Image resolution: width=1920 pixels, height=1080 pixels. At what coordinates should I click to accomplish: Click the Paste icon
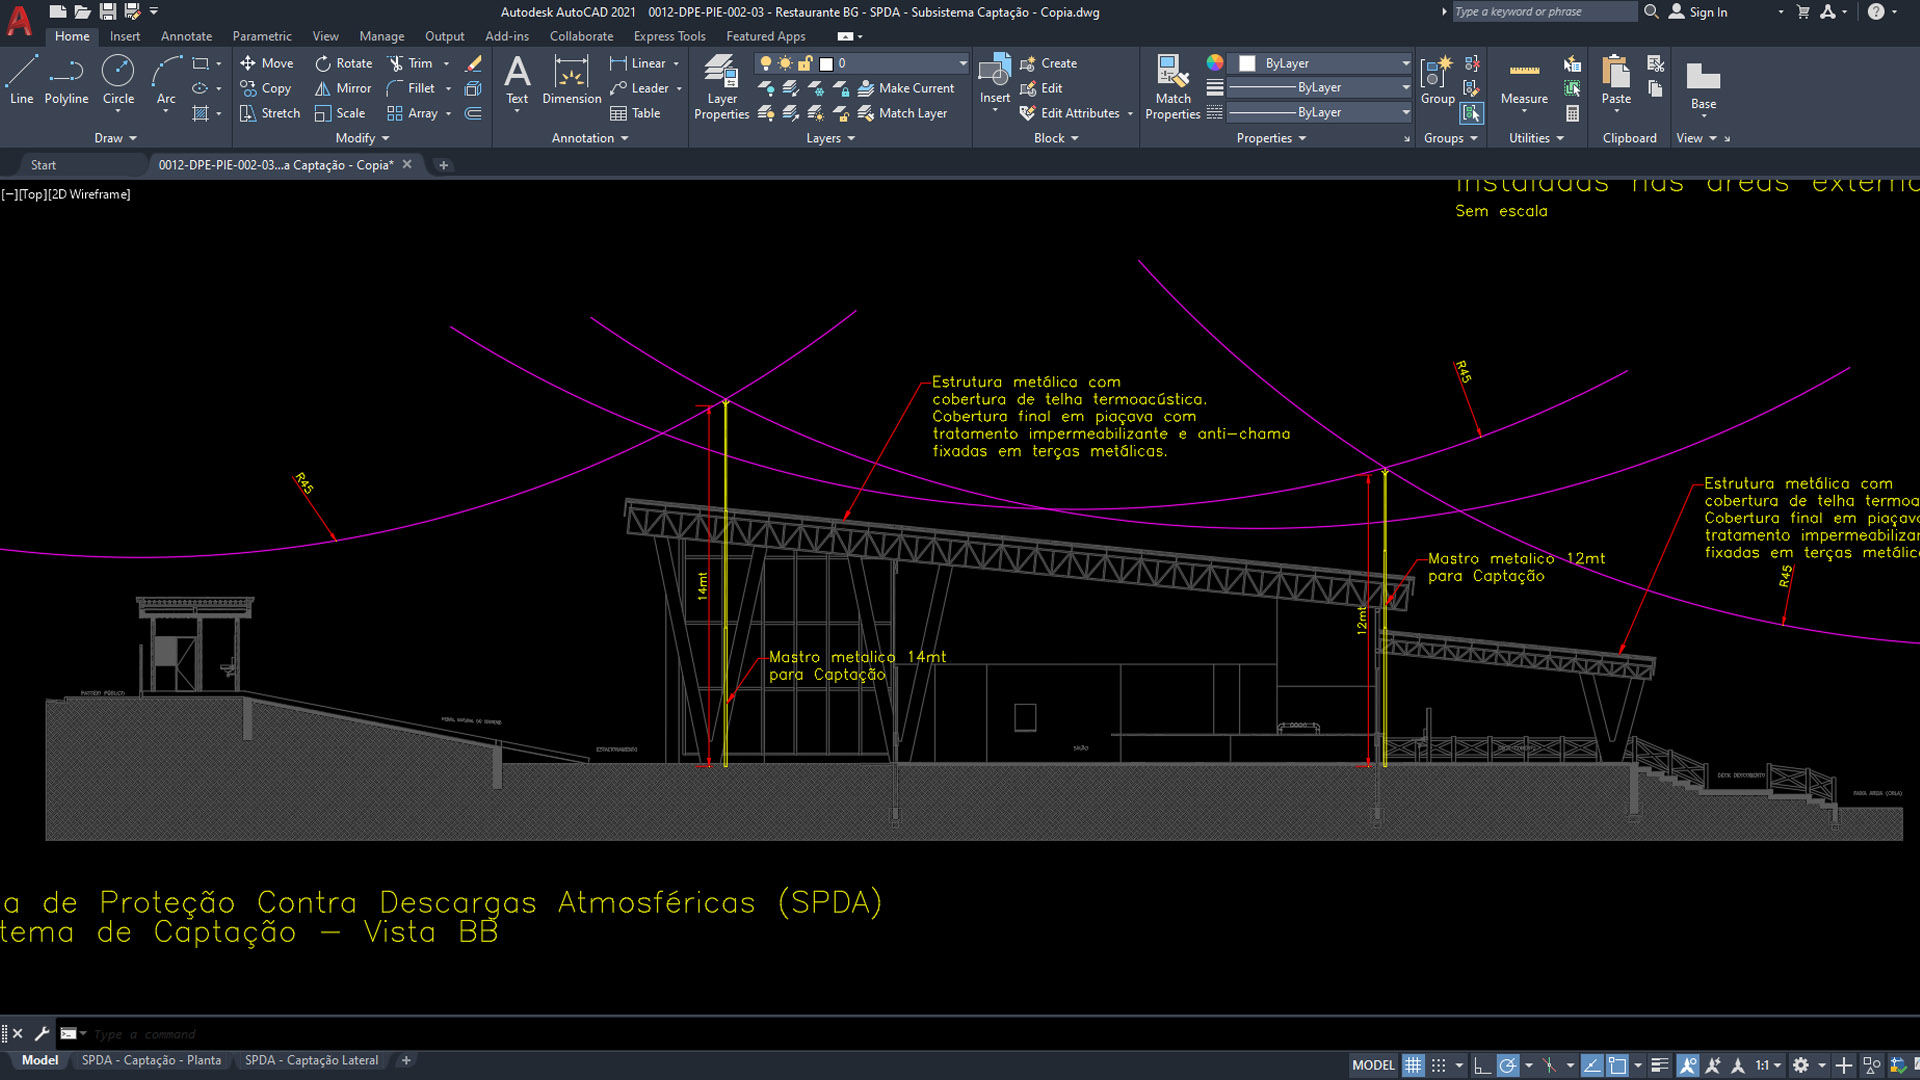(x=1616, y=80)
